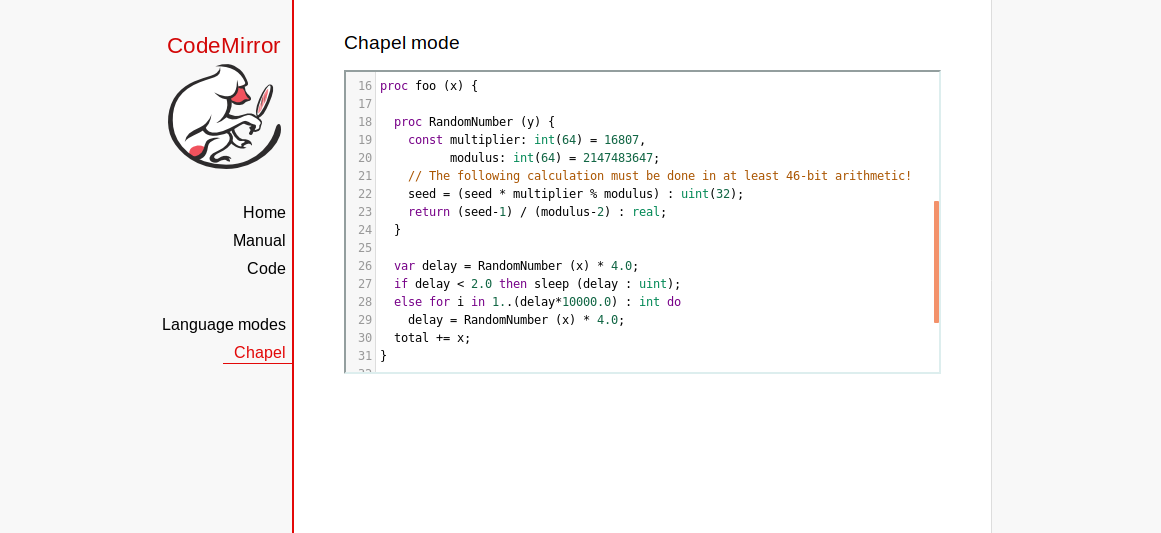Click the CodeMirror title link
Image resolution: width=1161 pixels, height=533 pixels.
(x=223, y=46)
